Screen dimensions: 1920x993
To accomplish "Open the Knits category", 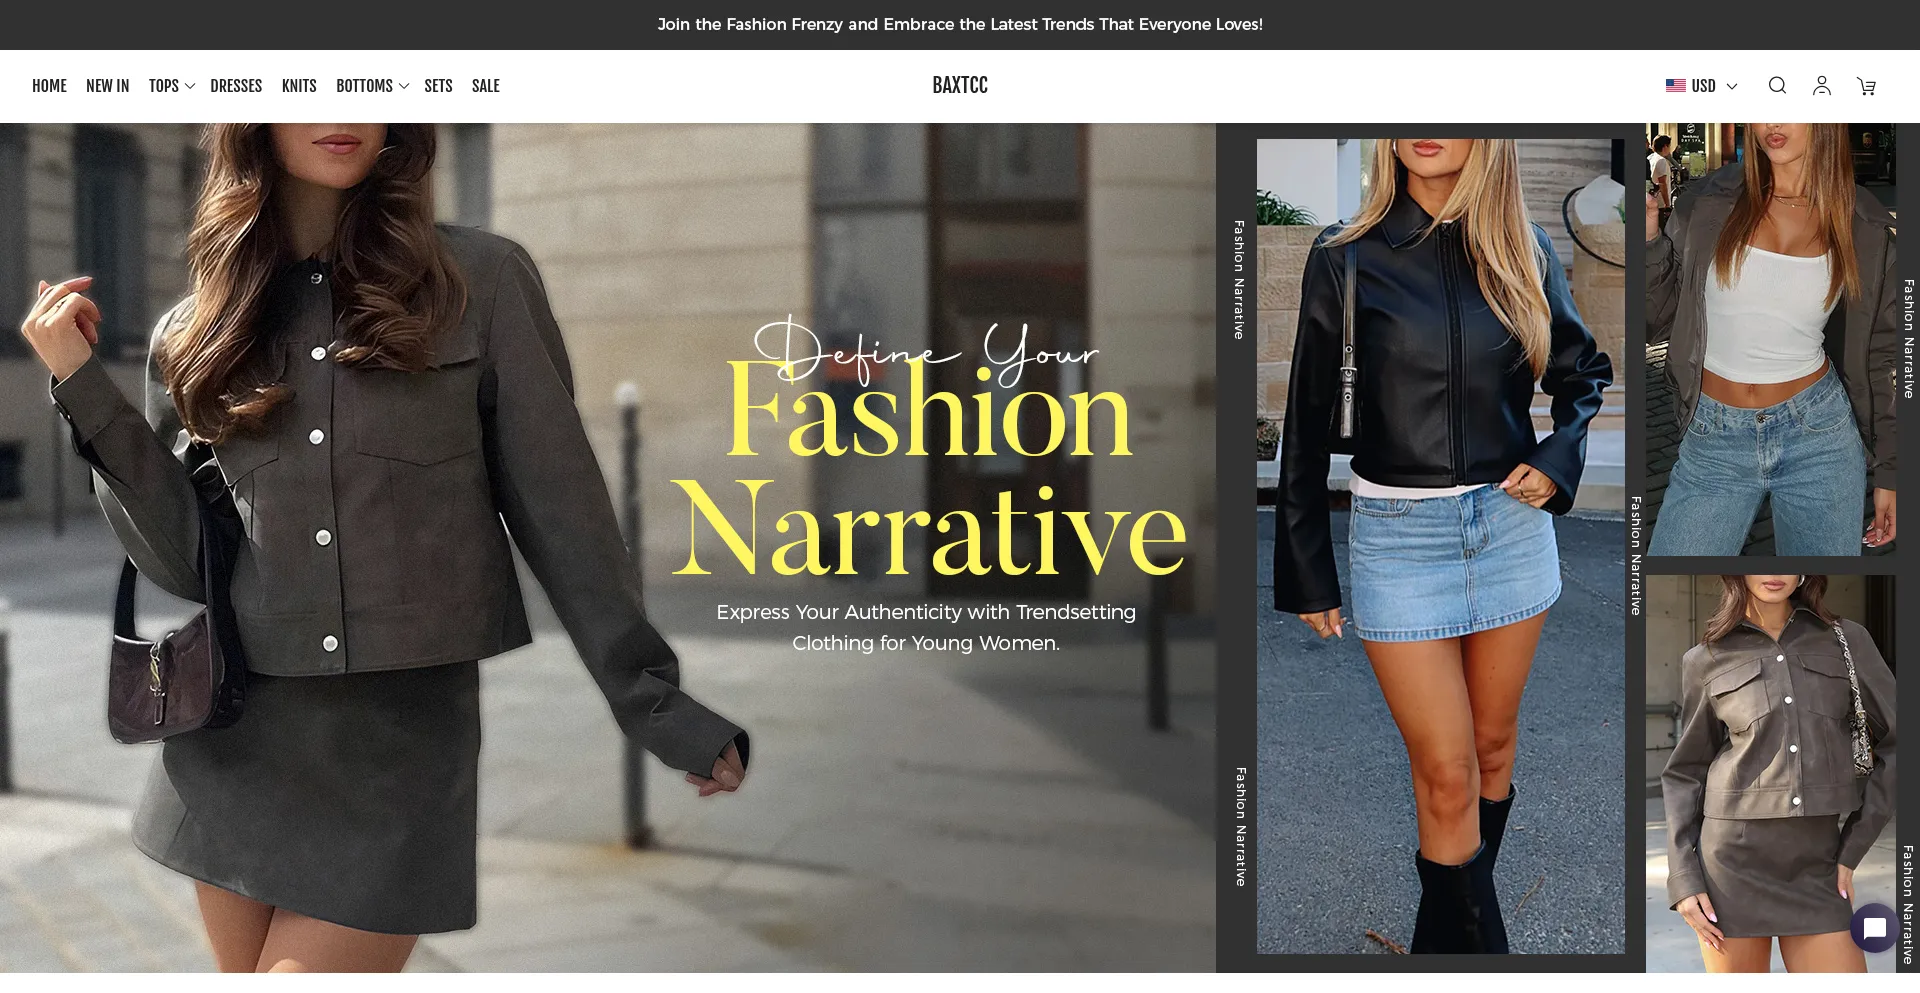I will pyautogui.click(x=299, y=86).
